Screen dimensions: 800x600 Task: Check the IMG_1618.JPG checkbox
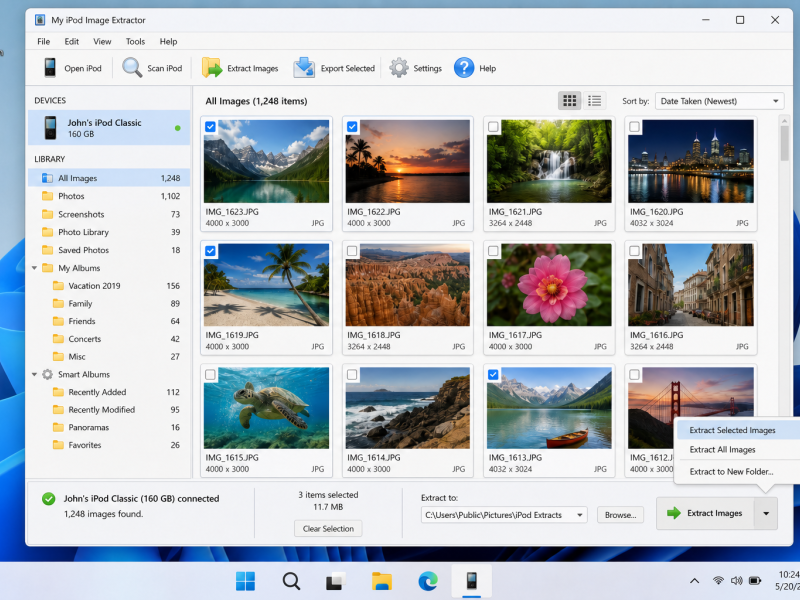[352, 251]
